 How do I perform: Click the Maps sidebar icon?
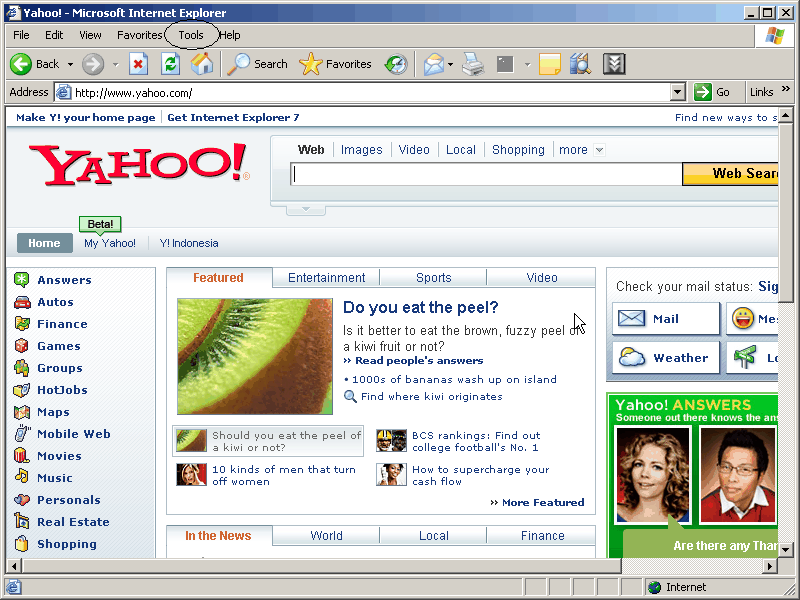coord(22,412)
